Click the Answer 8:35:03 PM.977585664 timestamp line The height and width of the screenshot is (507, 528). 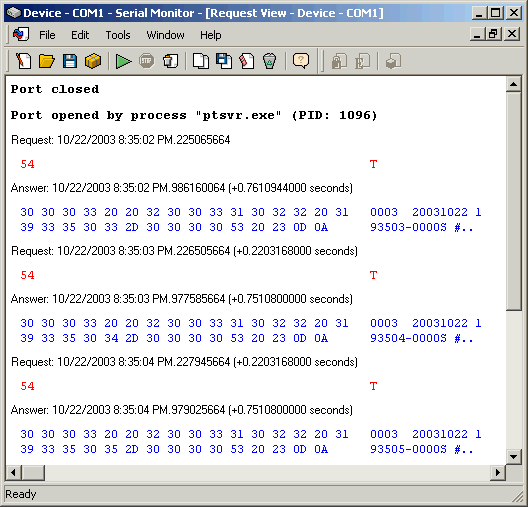tap(182, 299)
